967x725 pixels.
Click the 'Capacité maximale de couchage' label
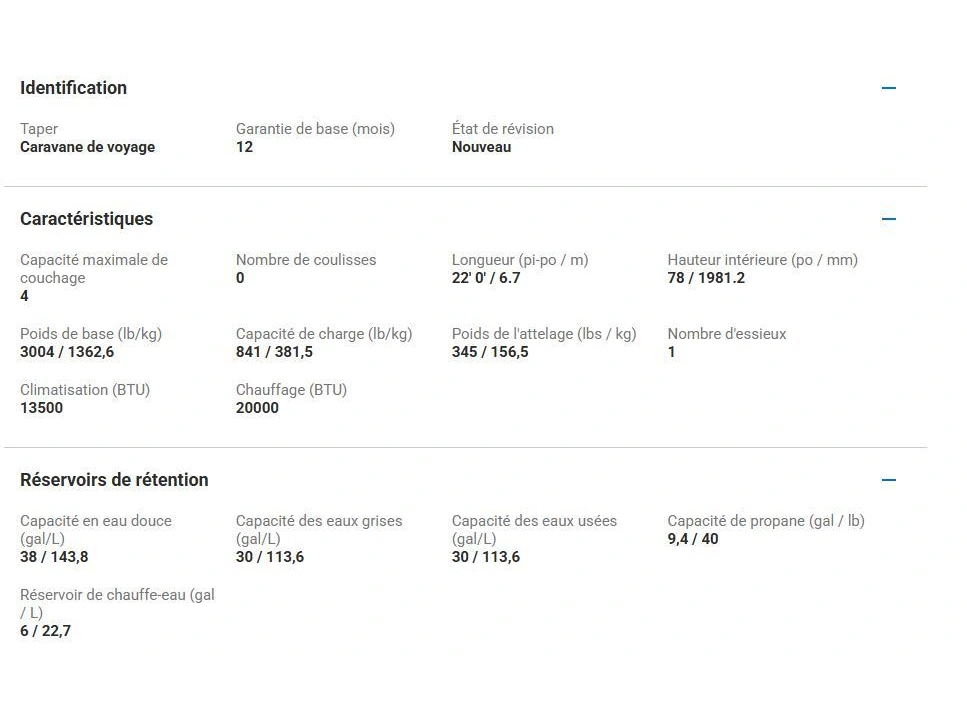coord(94,269)
